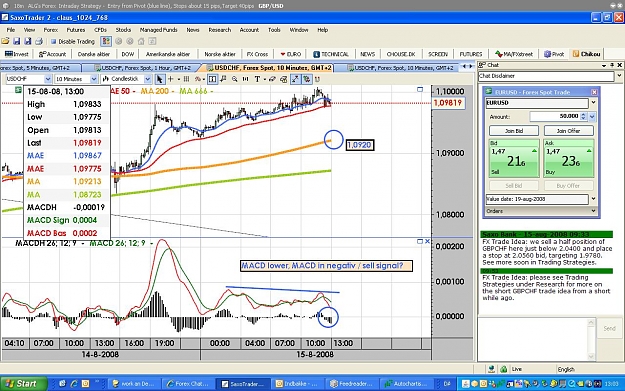Image resolution: width=625 pixels, height=391 pixels.
Task: Click the second save floppy icon in toolbar
Action: tap(28, 41)
